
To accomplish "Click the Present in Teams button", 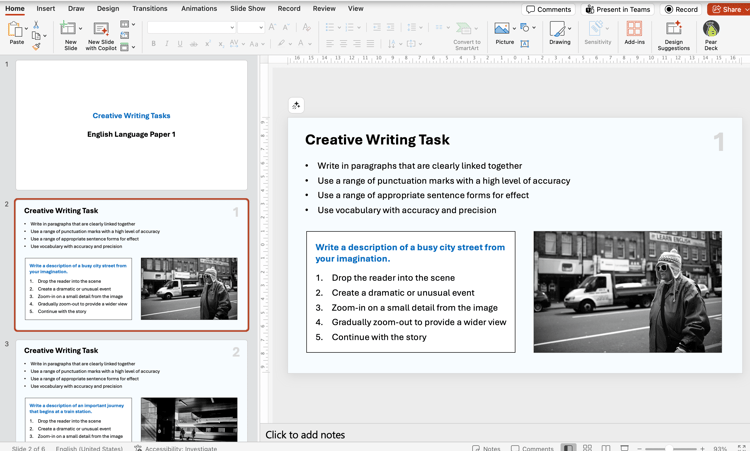I will (x=617, y=9).
